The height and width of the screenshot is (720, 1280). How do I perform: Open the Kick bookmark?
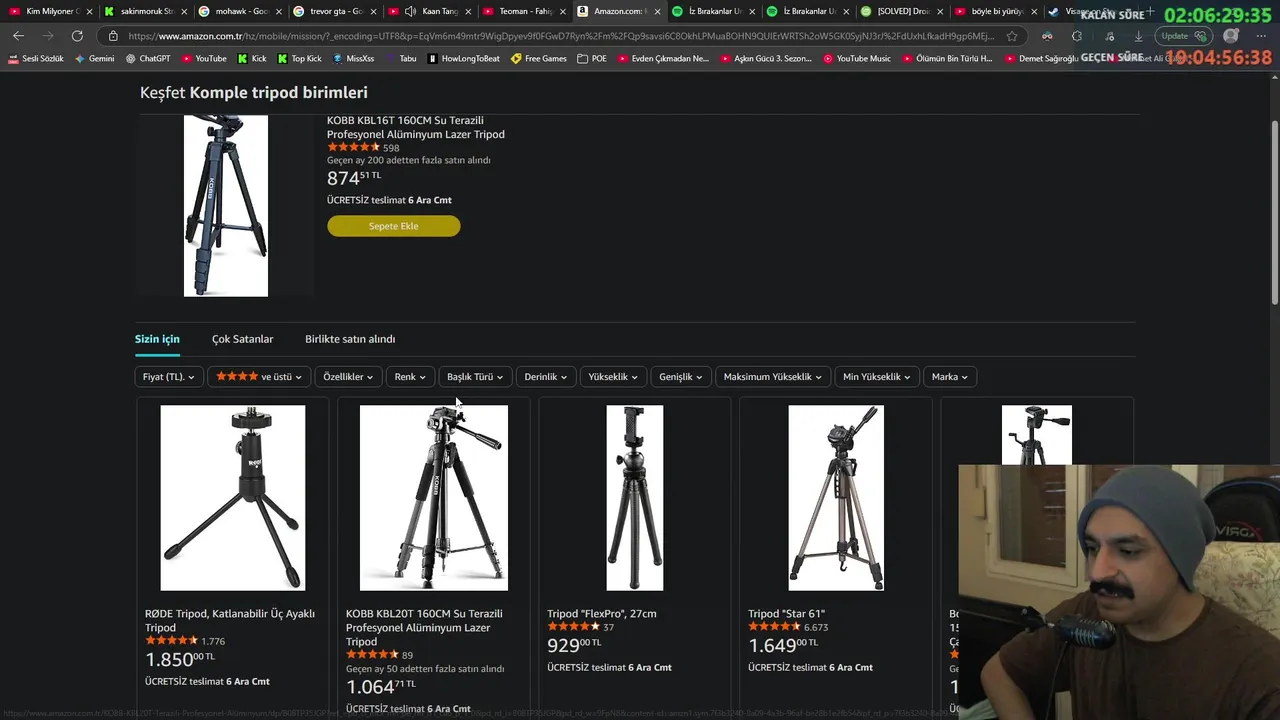click(252, 59)
